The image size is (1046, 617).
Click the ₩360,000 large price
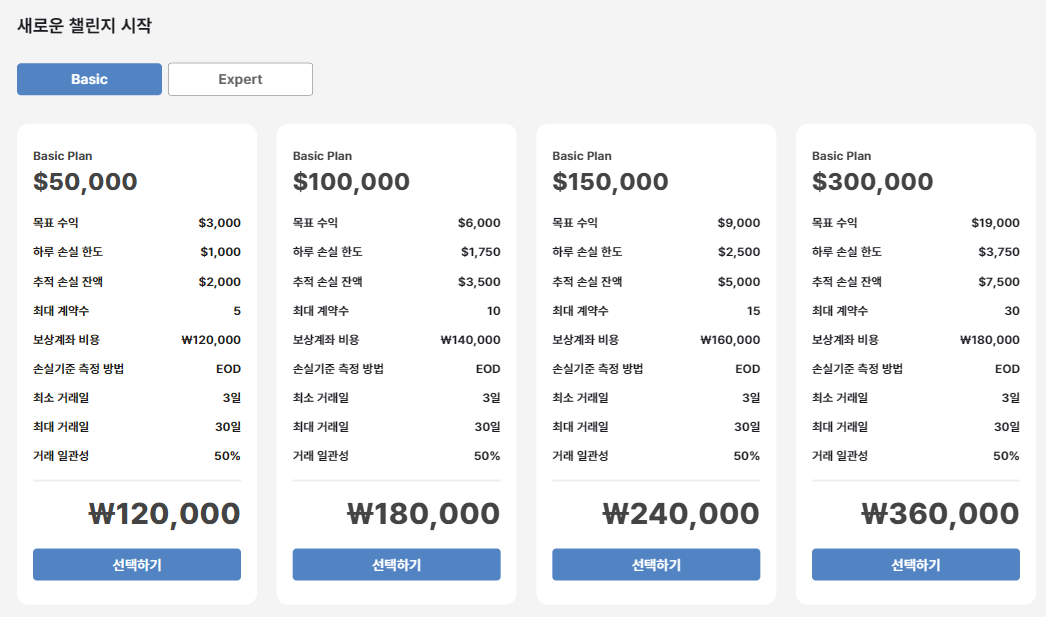[x=940, y=514]
